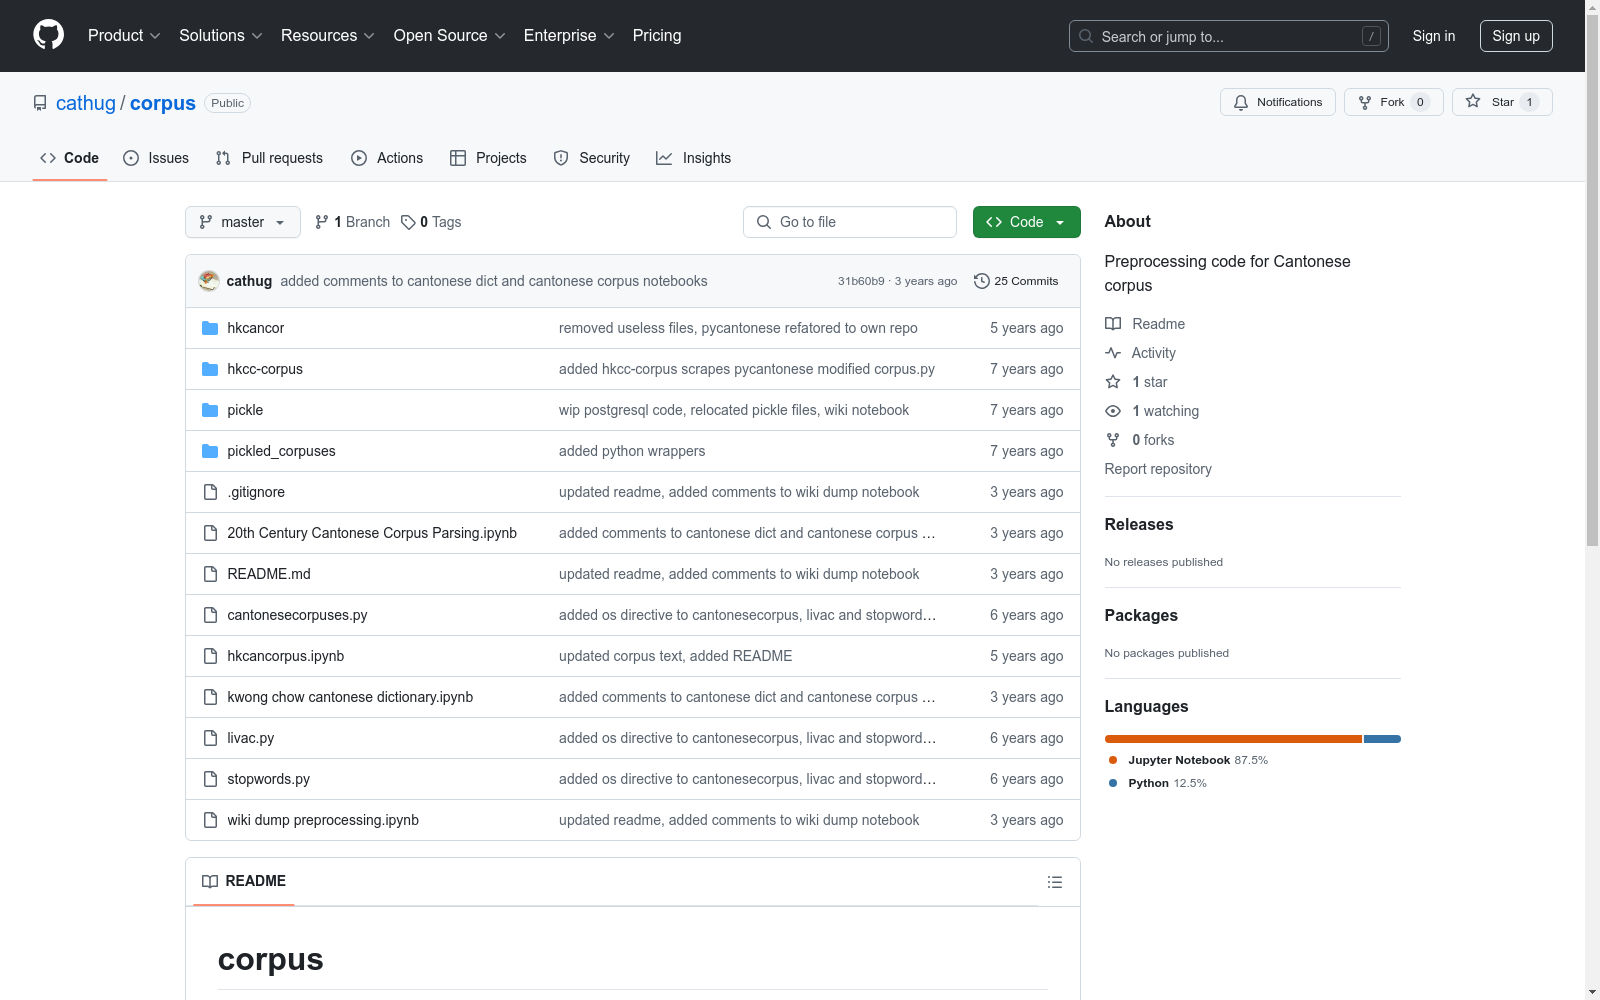Click the livac.py file icon
Image resolution: width=1600 pixels, height=1000 pixels.
(210, 738)
